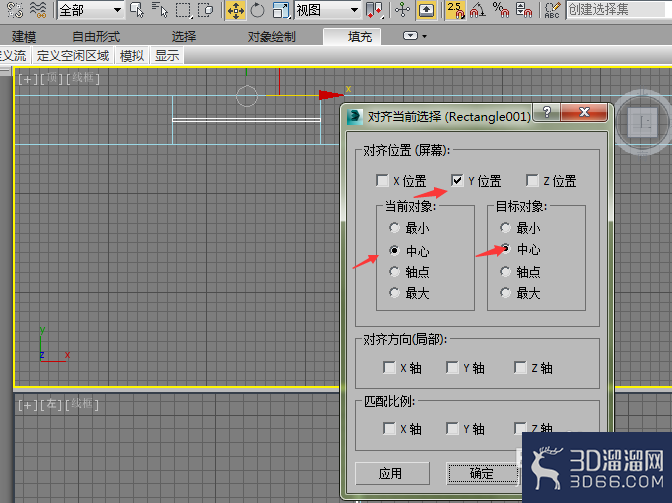Open the 选择 ribbon tab

click(x=184, y=37)
